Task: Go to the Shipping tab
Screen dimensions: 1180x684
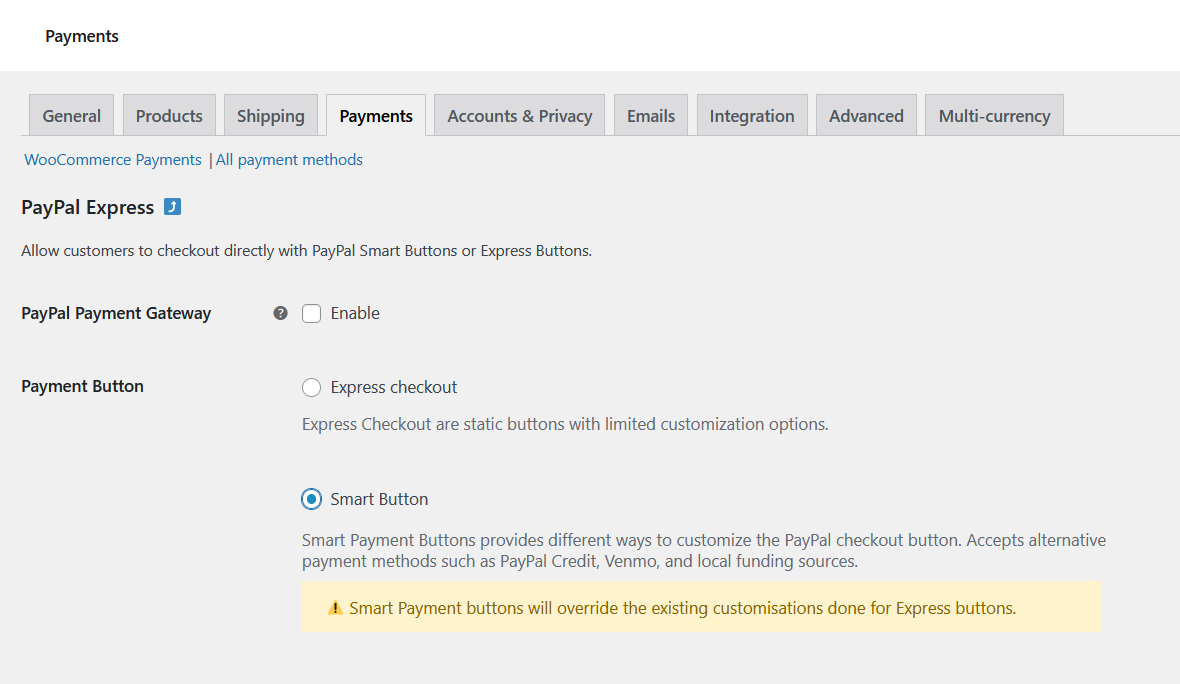Action: [271, 116]
